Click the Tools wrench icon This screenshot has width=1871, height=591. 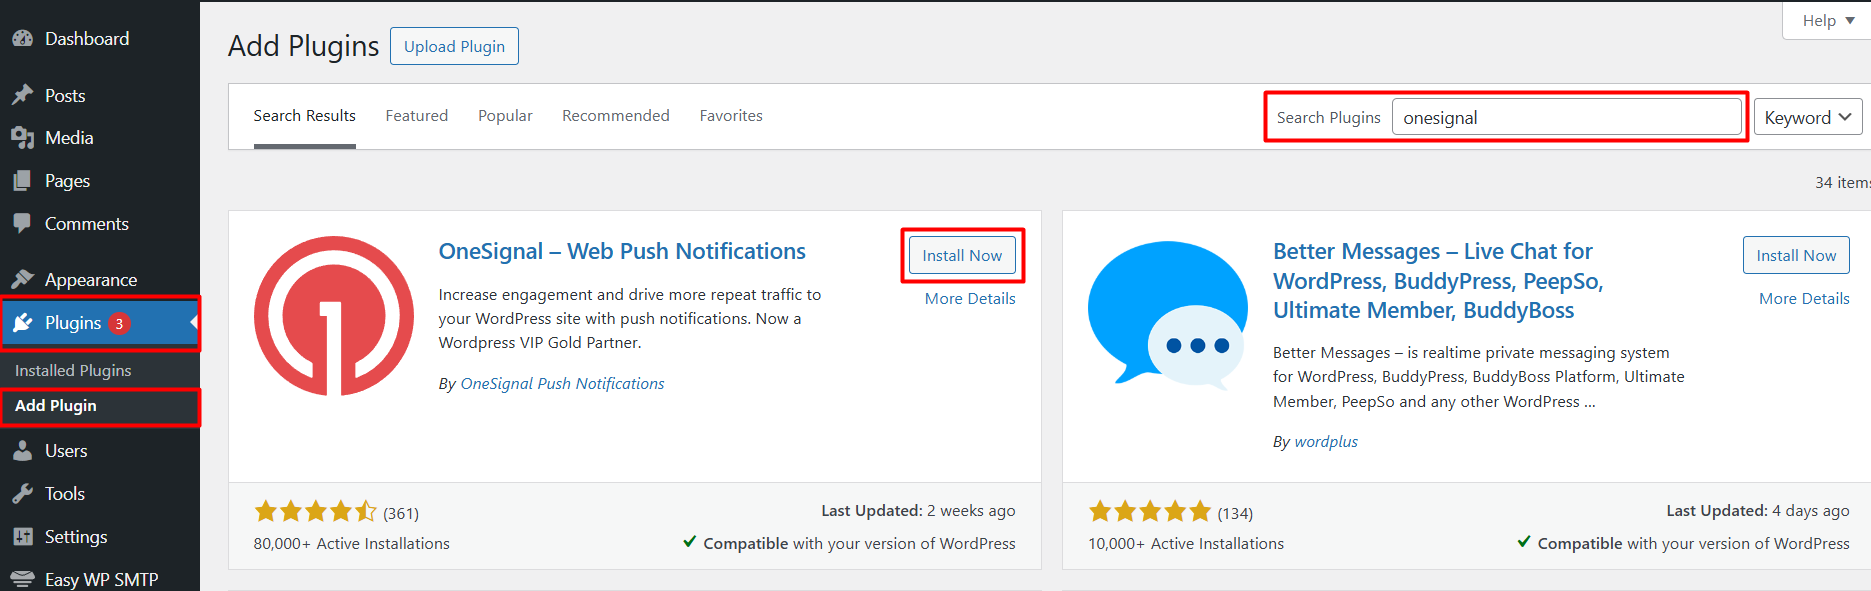click(22, 493)
